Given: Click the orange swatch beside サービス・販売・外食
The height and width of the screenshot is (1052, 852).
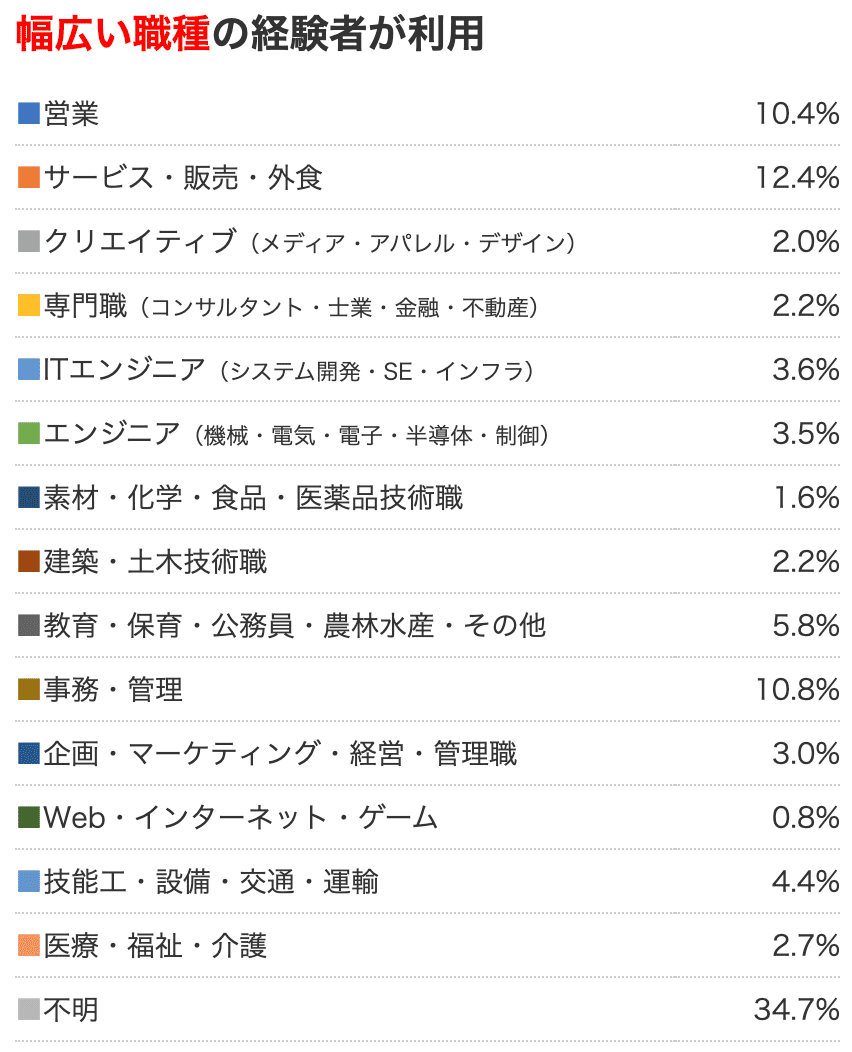Looking at the screenshot, I should (29, 178).
